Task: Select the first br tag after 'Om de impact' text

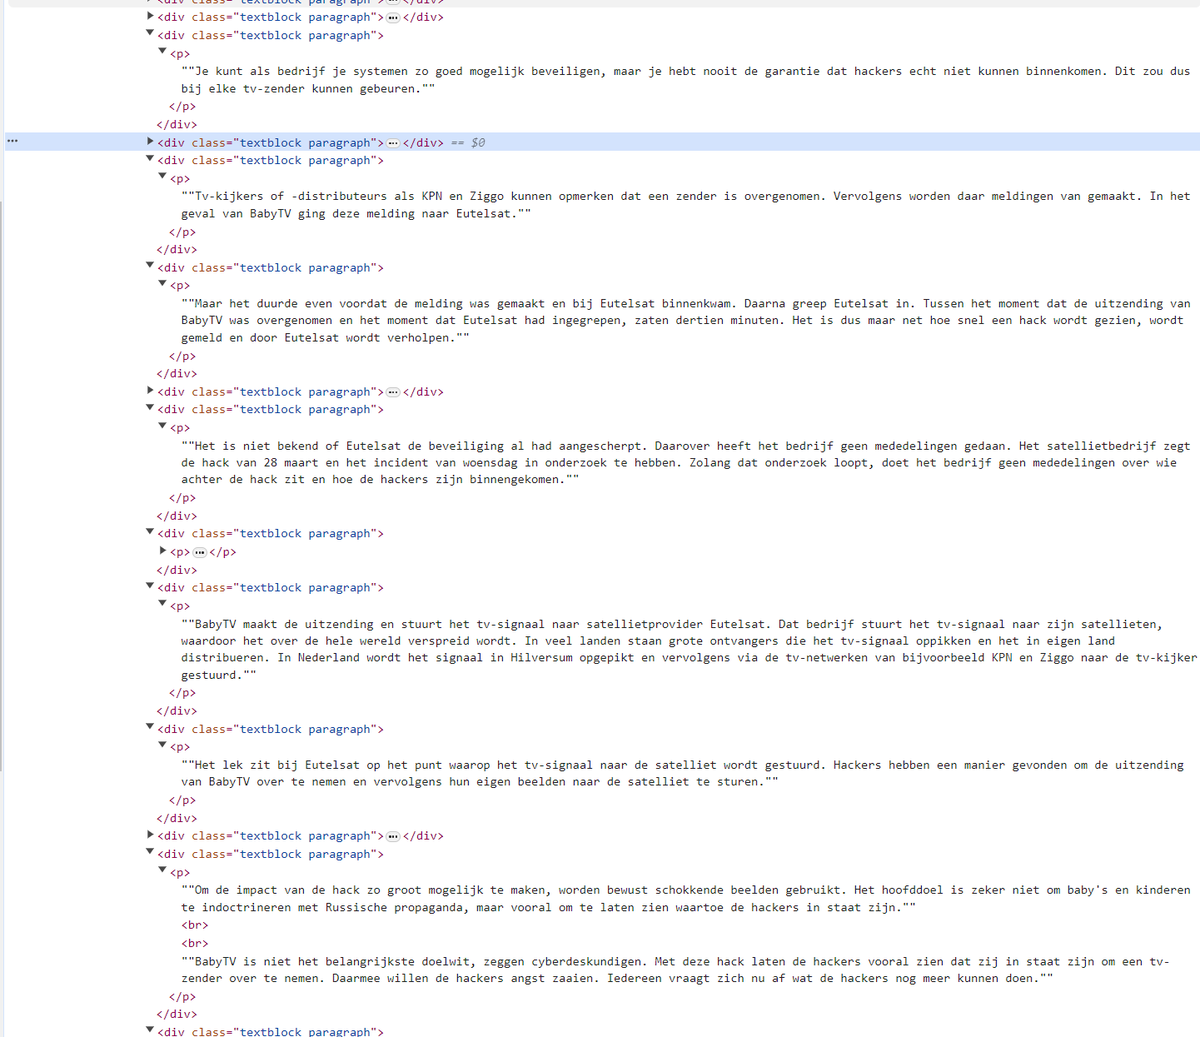Action: 195,925
